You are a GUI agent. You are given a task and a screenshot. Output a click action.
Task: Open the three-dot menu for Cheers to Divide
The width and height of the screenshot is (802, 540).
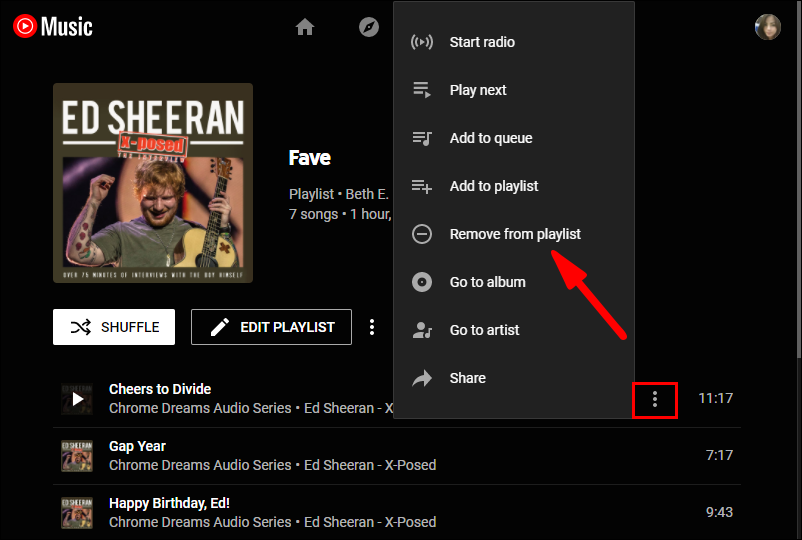pyautogui.click(x=655, y=399)
